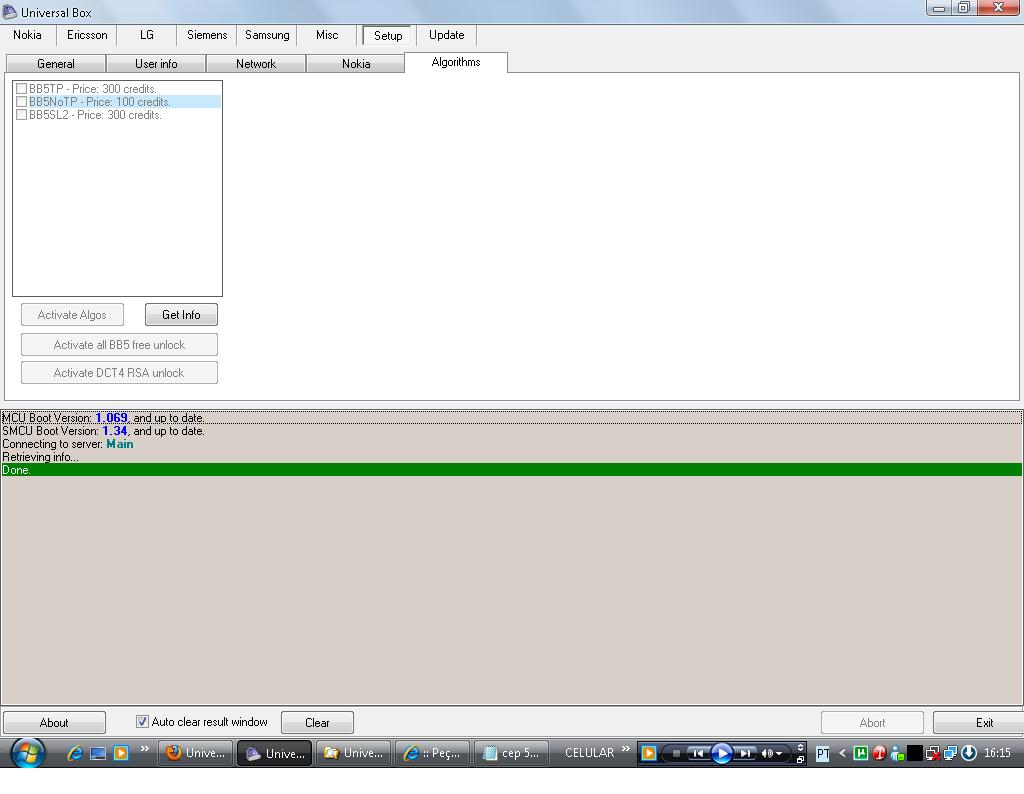Open the Windows Start menu orb
1024x794 pixels.
pyautogui.click(x=26, y=752)
